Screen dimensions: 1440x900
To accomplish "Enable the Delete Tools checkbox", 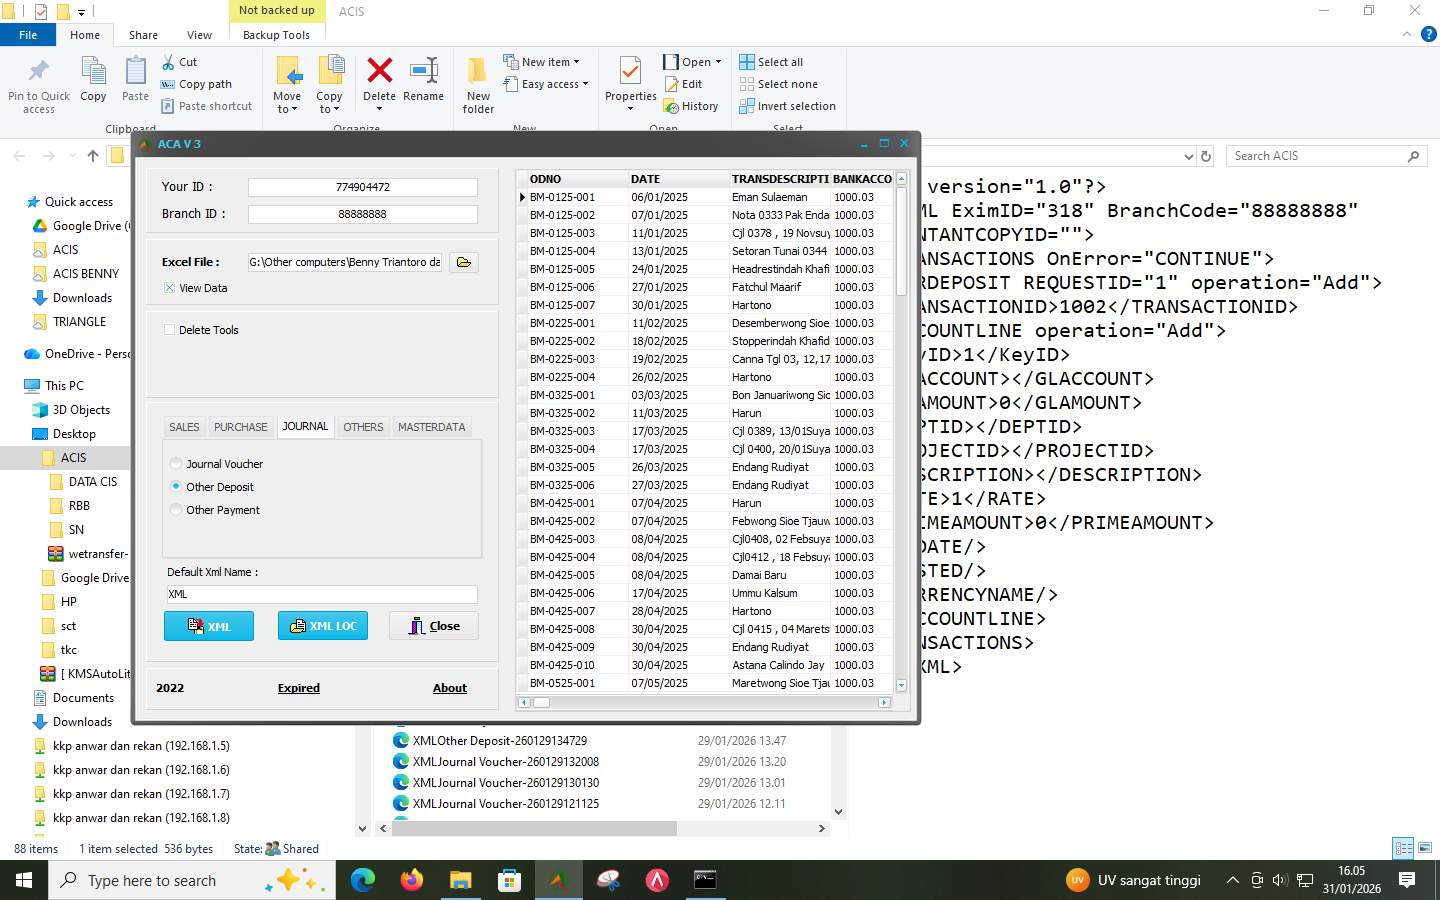I will click(x=170, y=329).
